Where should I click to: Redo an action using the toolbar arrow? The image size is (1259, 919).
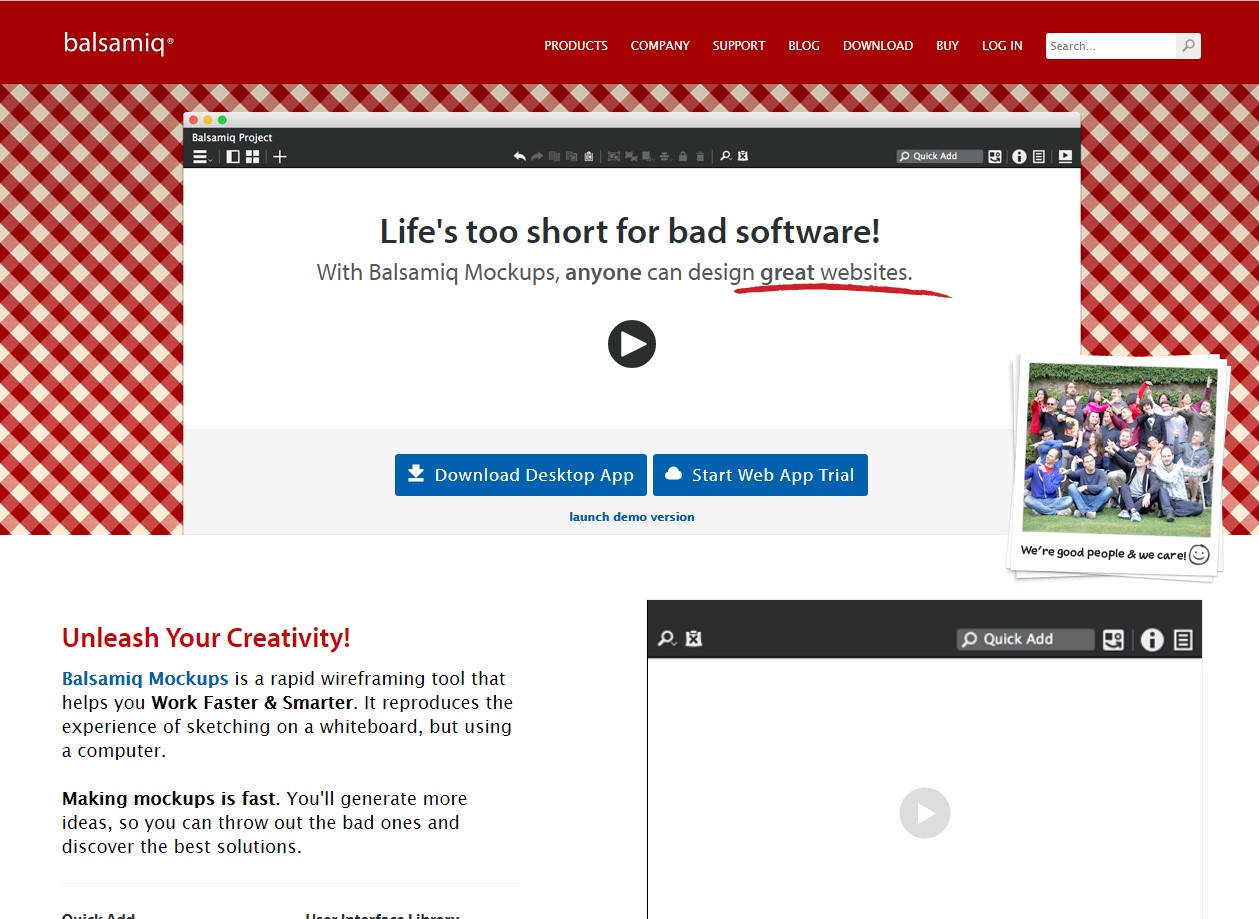(x=536, y=156)
